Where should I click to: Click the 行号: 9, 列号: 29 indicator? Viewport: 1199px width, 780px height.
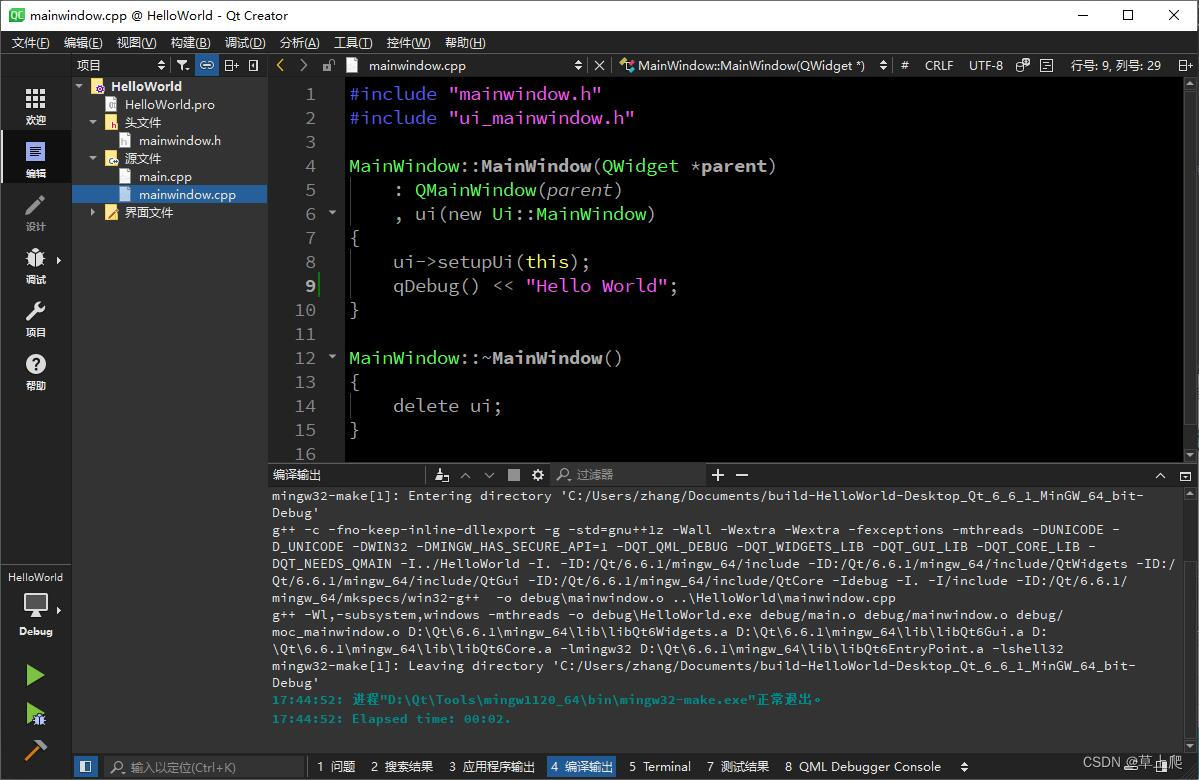[x=1115, y=65]
